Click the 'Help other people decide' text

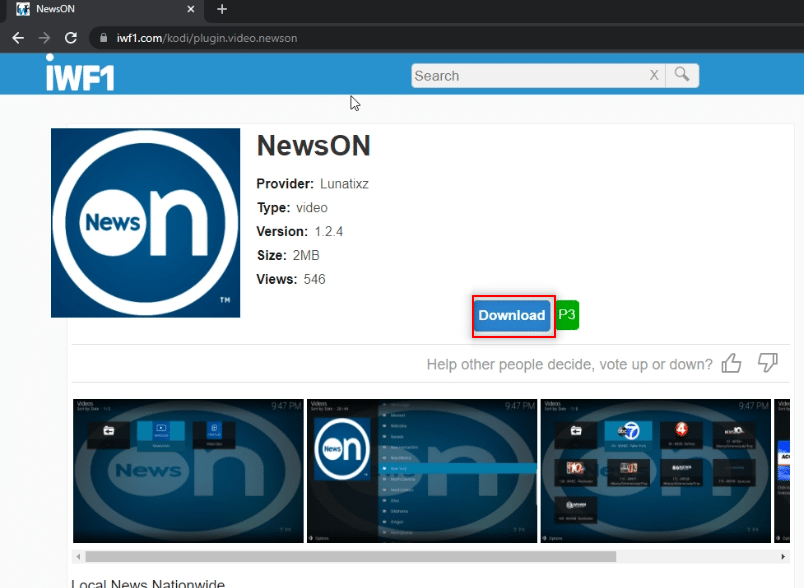(x=570, y=364)
